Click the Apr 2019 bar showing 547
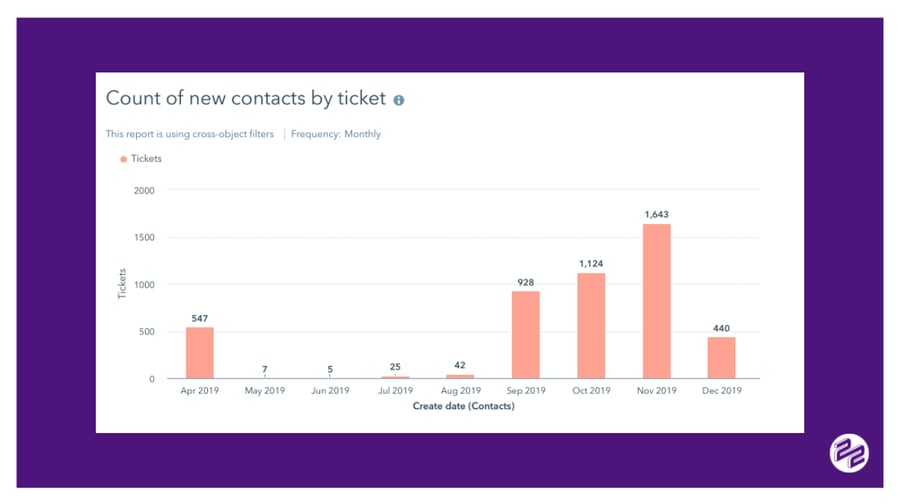 pyautogui.click(x=200, y=353)
